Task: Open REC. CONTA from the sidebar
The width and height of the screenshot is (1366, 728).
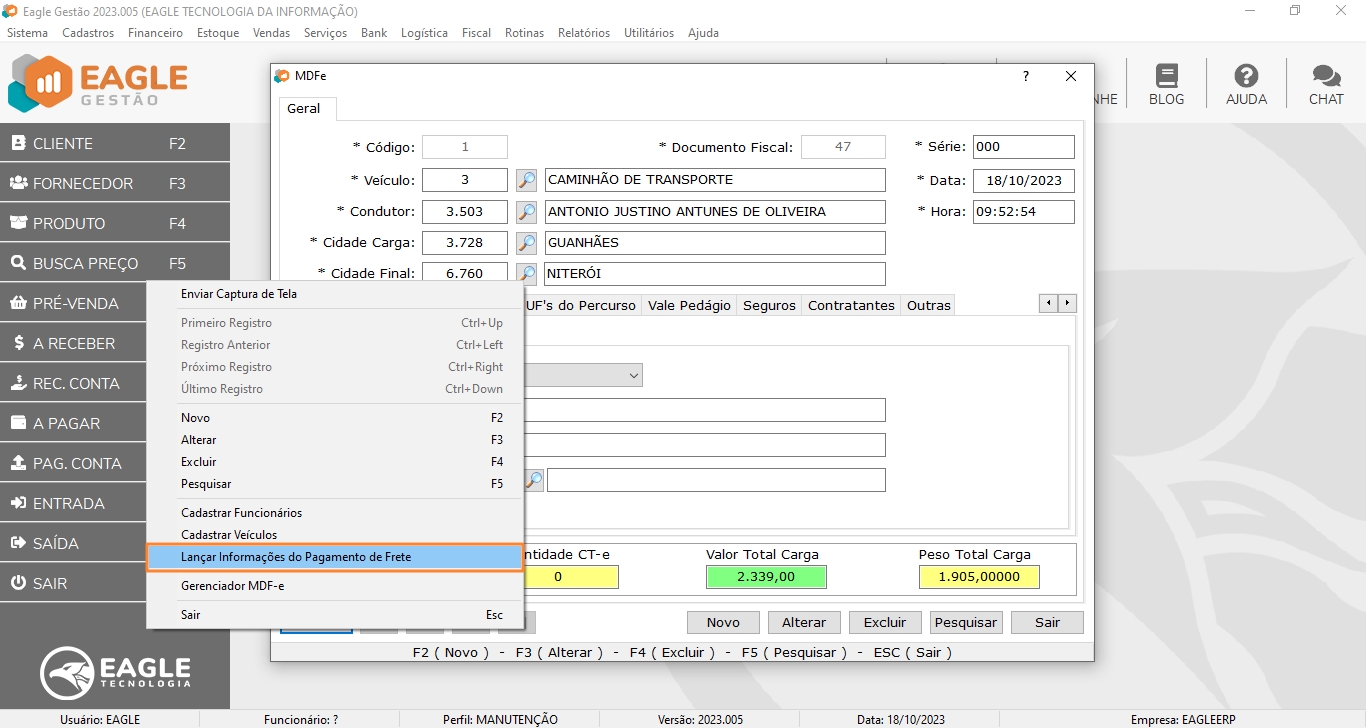Action: point(73,383)
